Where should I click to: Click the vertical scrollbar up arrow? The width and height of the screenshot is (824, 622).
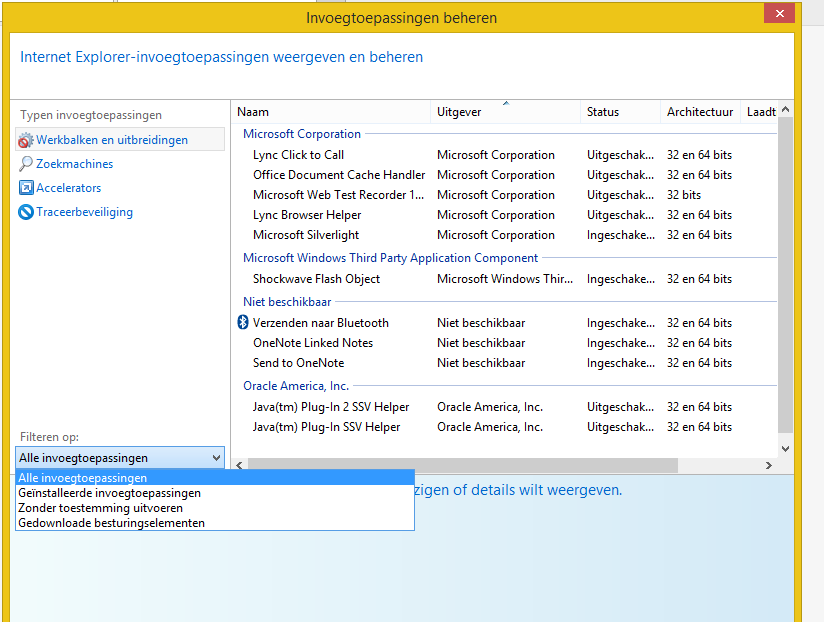point(786,110)
